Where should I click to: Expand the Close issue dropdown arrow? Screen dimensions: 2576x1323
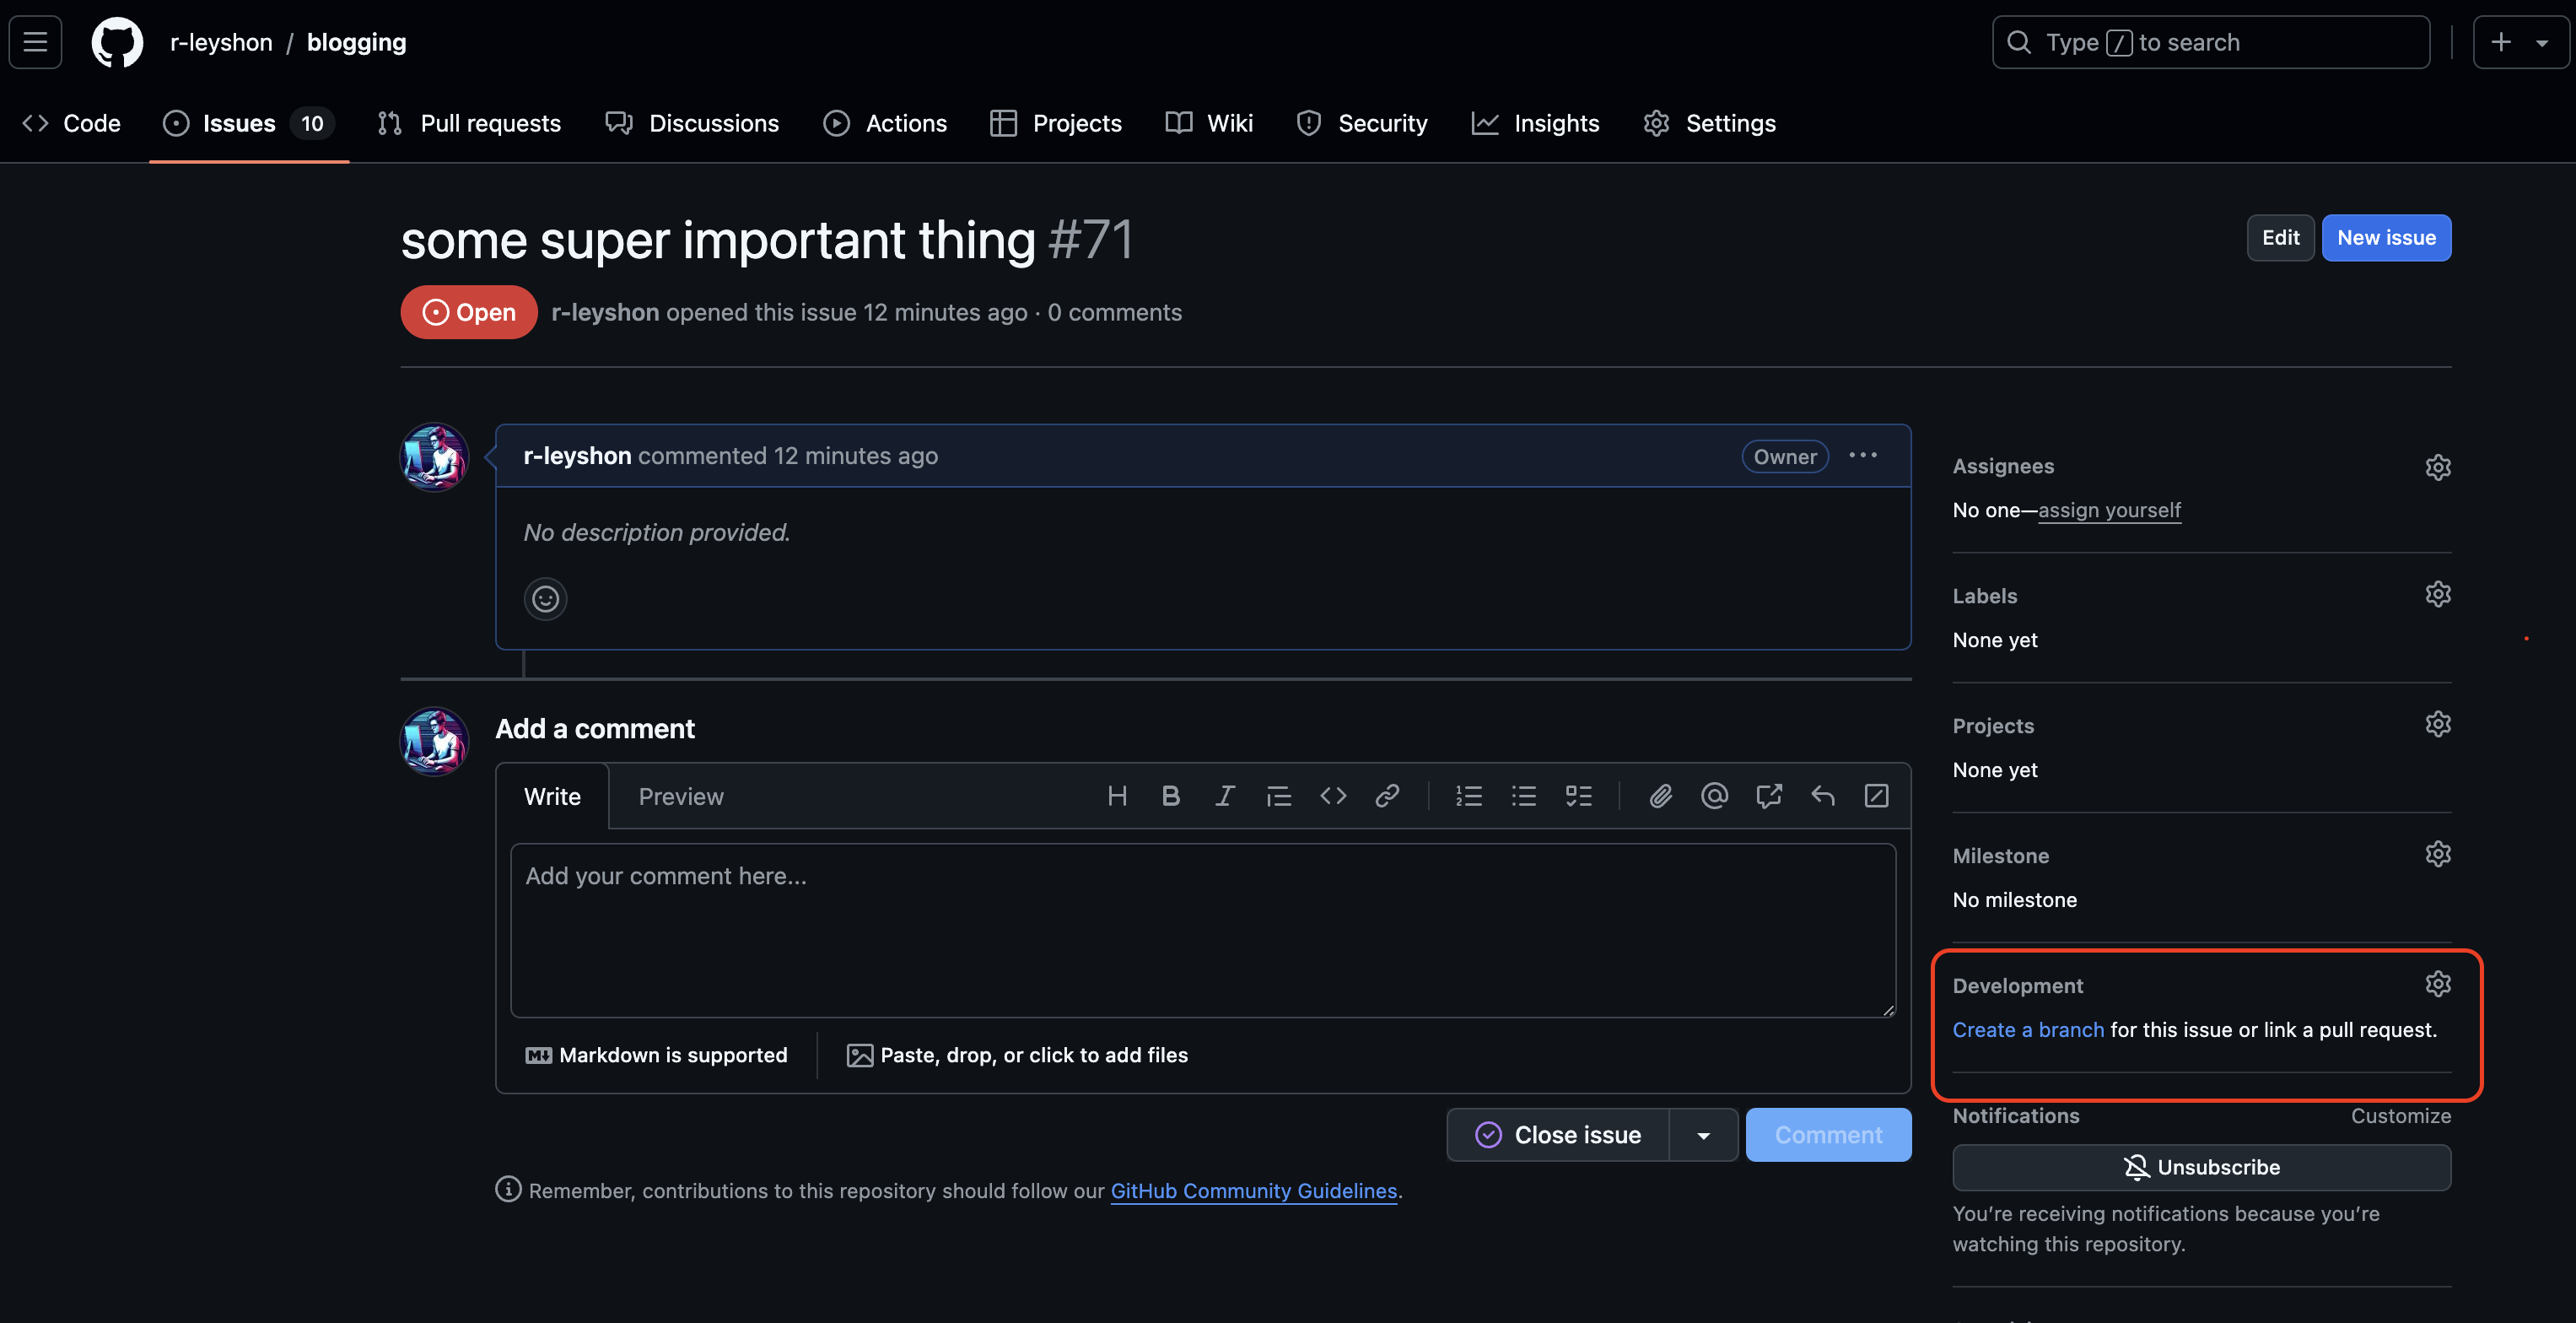[1703, 1135]
